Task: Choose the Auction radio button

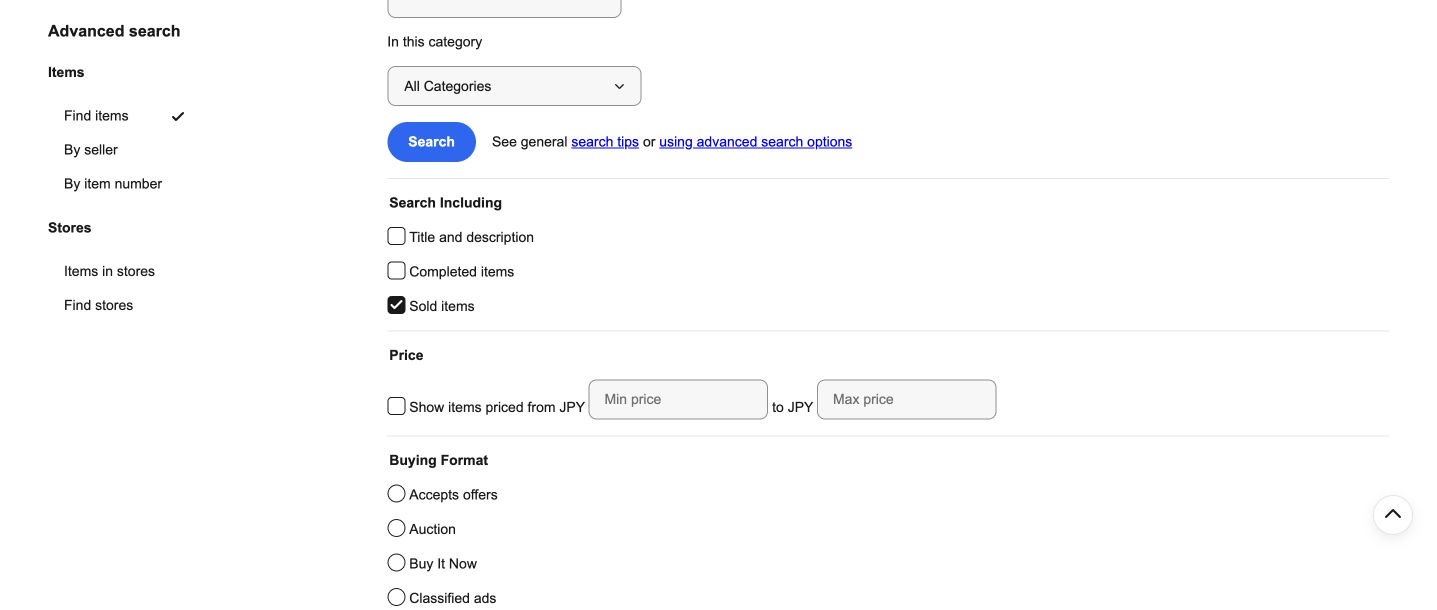Action: pos(396,528)
